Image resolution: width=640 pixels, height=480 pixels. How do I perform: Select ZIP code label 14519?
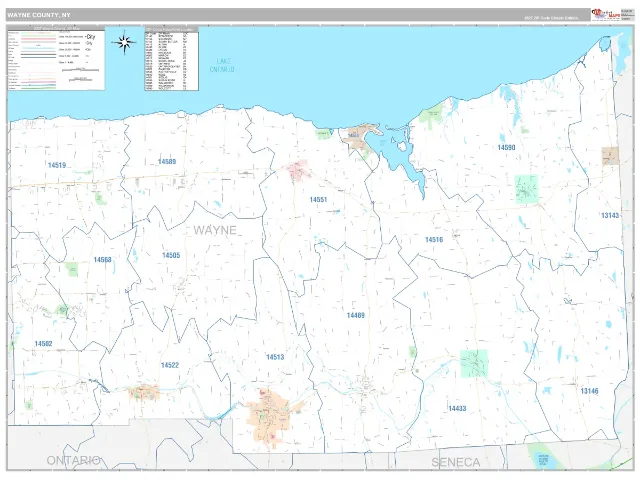[57, 165]
